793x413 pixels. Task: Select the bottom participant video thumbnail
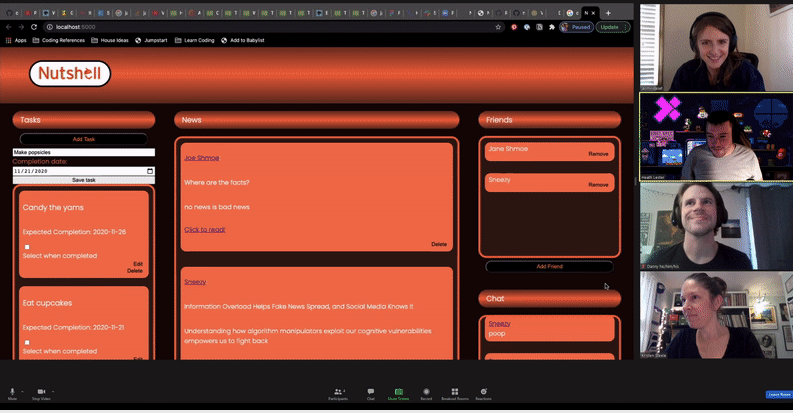(x=716, y=315)
